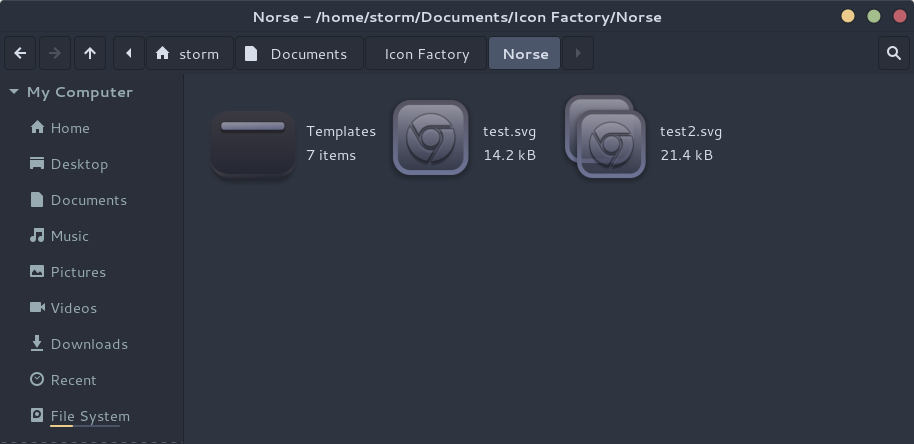Go back with the left arrow button
914x444 pixels.
click(x=20, y=54)
